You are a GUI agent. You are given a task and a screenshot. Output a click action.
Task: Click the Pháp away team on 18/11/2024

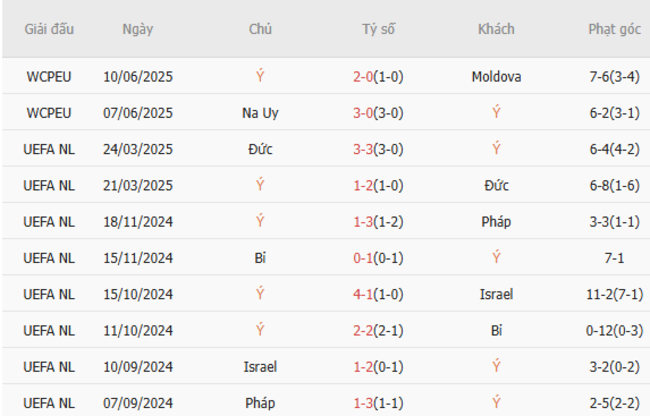(x=496, y=221)
